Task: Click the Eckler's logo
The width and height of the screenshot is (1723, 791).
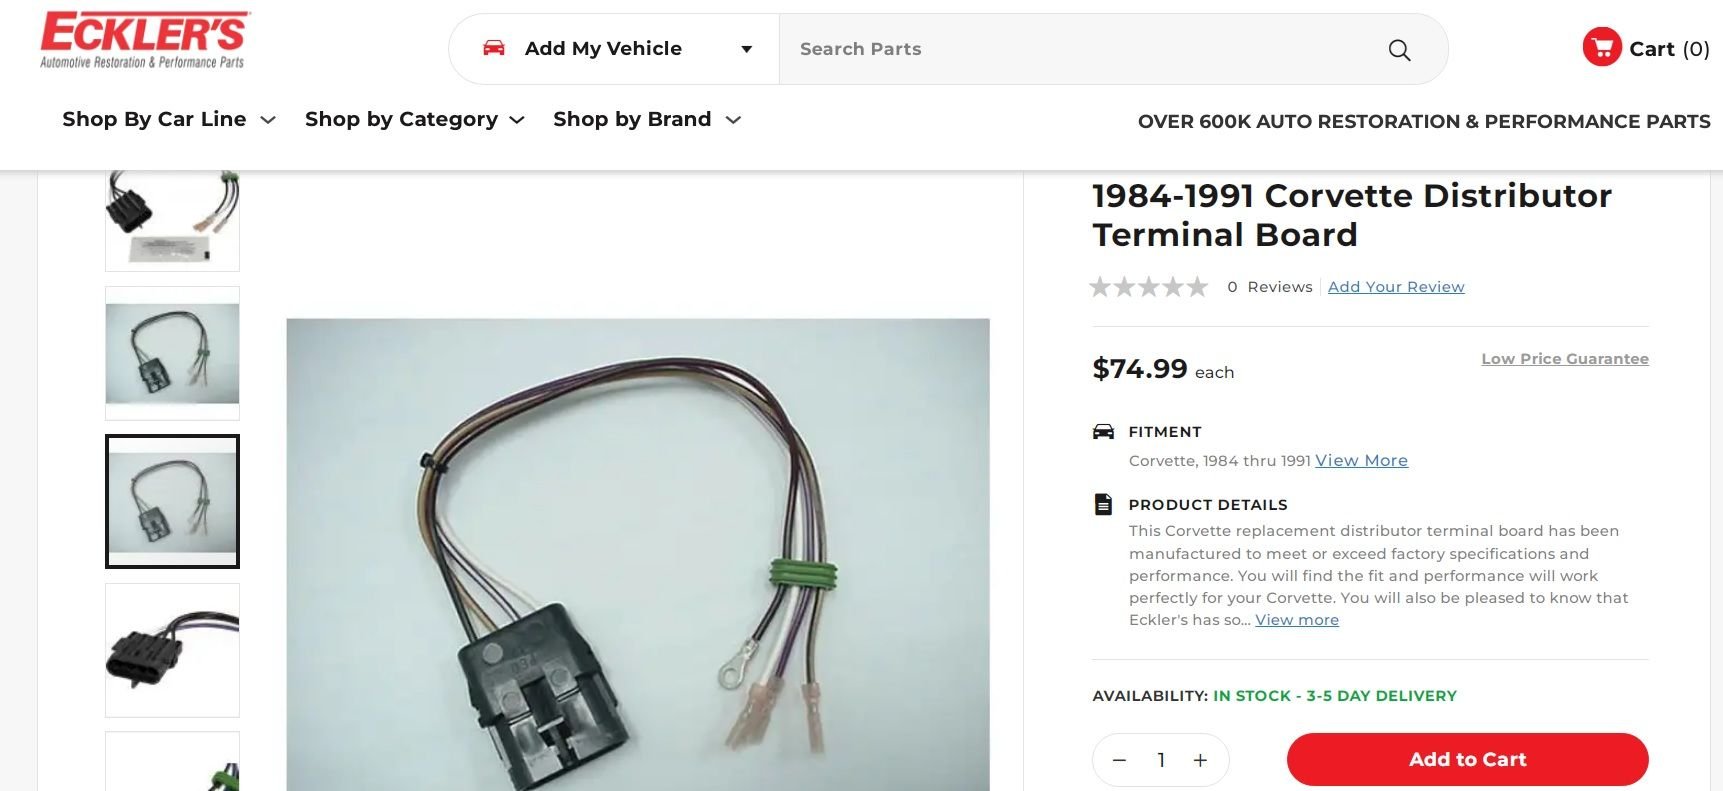Action: click(143, 41)
